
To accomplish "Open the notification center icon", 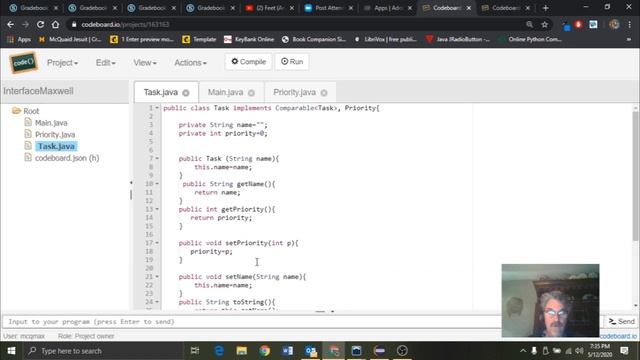I will click(624, 351).
